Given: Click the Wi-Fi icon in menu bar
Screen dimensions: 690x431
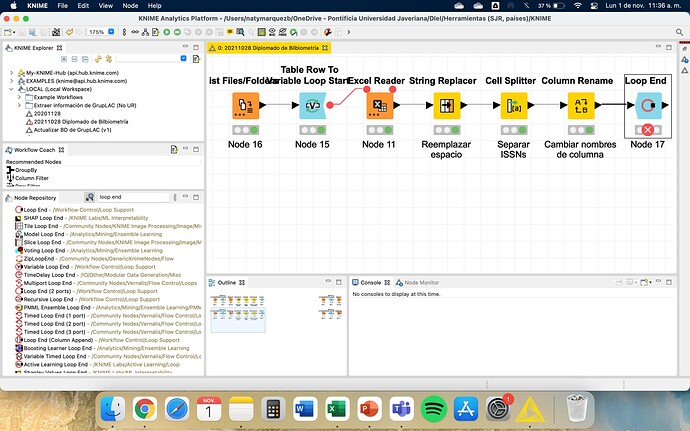Looking at the screenshot, I should tap(578, 6).
